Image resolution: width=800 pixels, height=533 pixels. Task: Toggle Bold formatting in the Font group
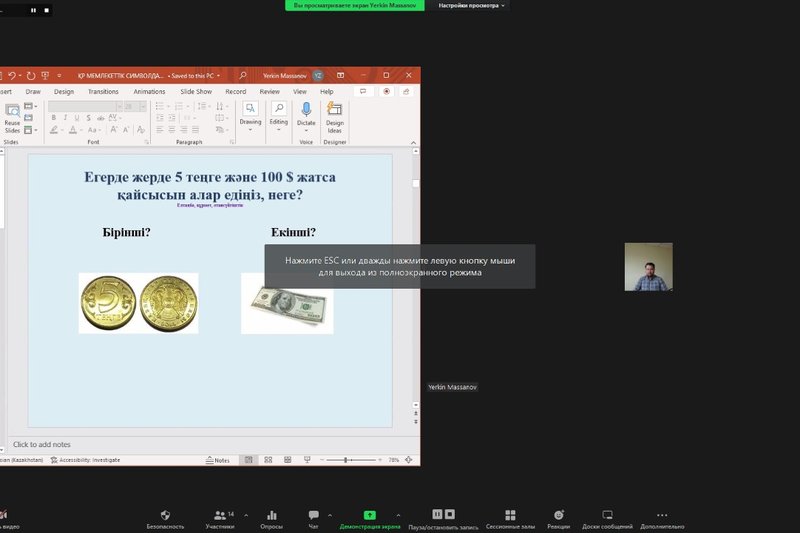point(54,118)
